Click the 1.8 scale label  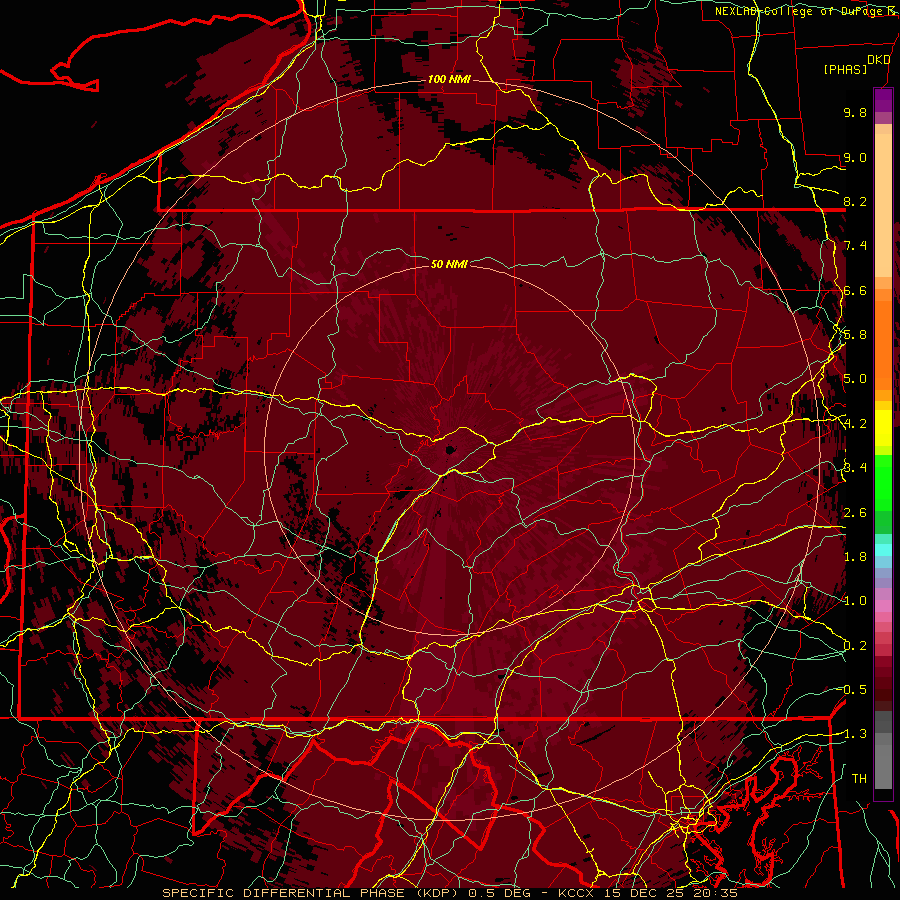pos(855,557)
